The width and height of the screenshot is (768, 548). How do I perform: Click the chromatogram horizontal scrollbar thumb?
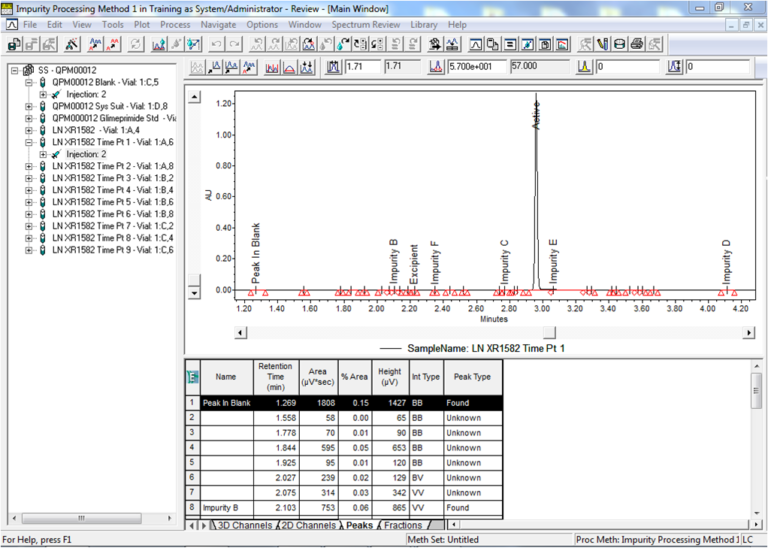point(550,333)
